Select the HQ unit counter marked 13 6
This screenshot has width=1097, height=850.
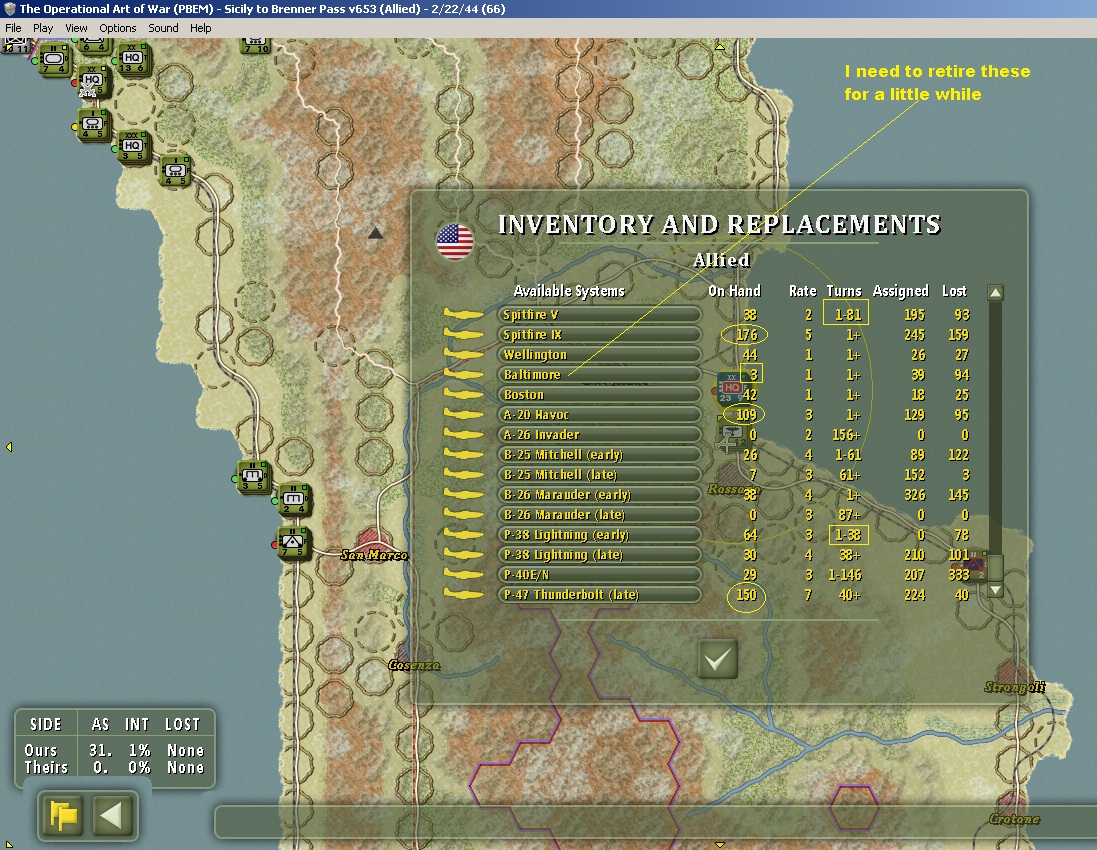[x=132, y=59]
